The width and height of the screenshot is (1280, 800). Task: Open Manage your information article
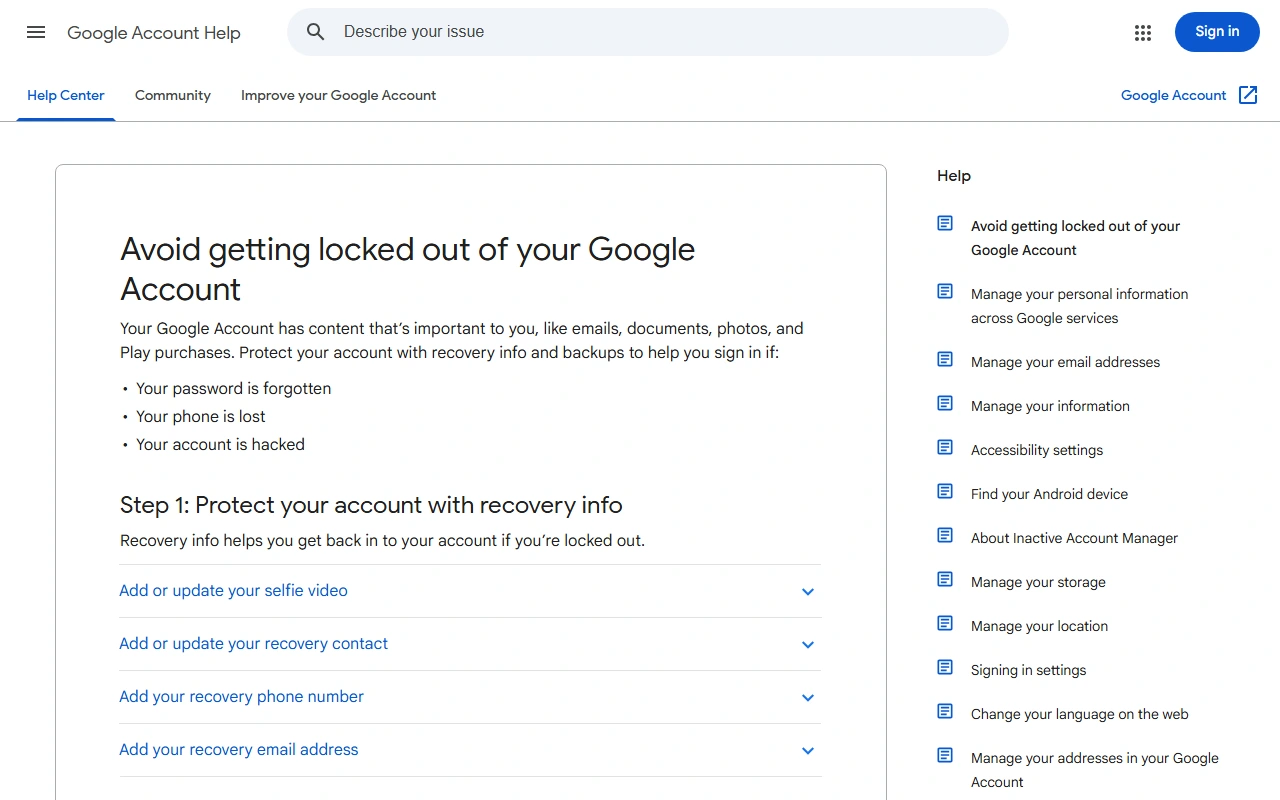pyautogui.click(x=1050, y=406)
